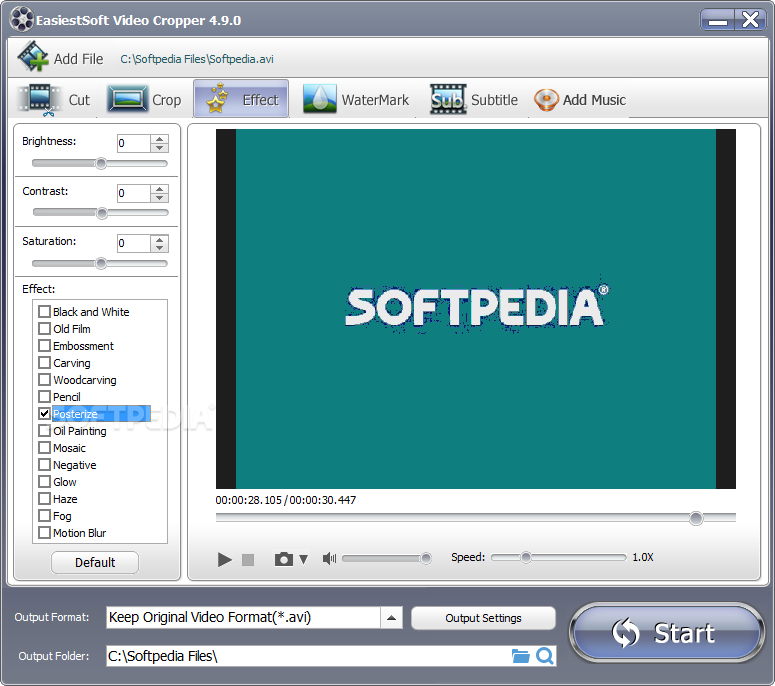Enable the Mosaic effect

click(44, 448)
